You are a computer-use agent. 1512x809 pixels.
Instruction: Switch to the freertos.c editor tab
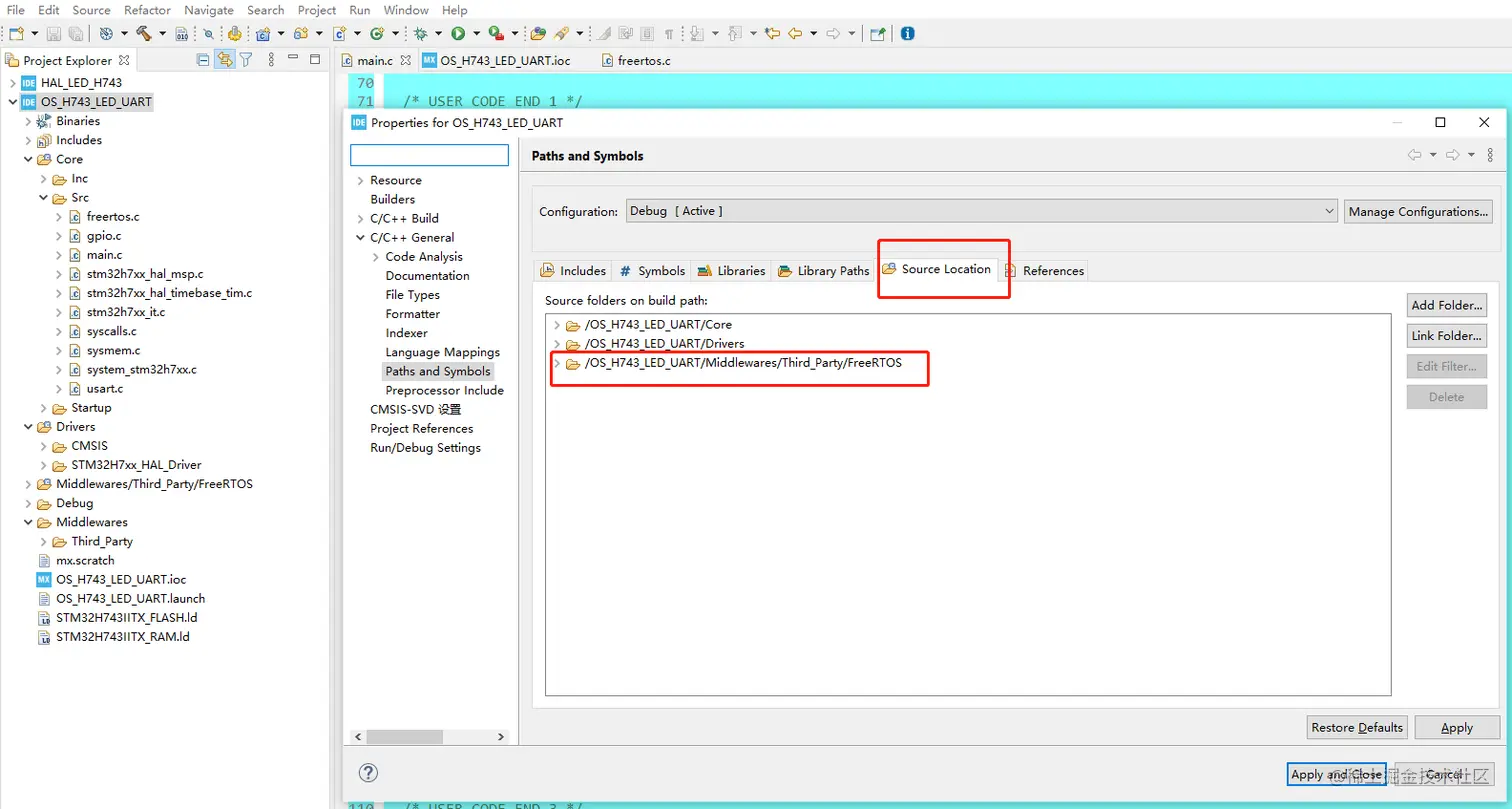[x=636, y=60]
